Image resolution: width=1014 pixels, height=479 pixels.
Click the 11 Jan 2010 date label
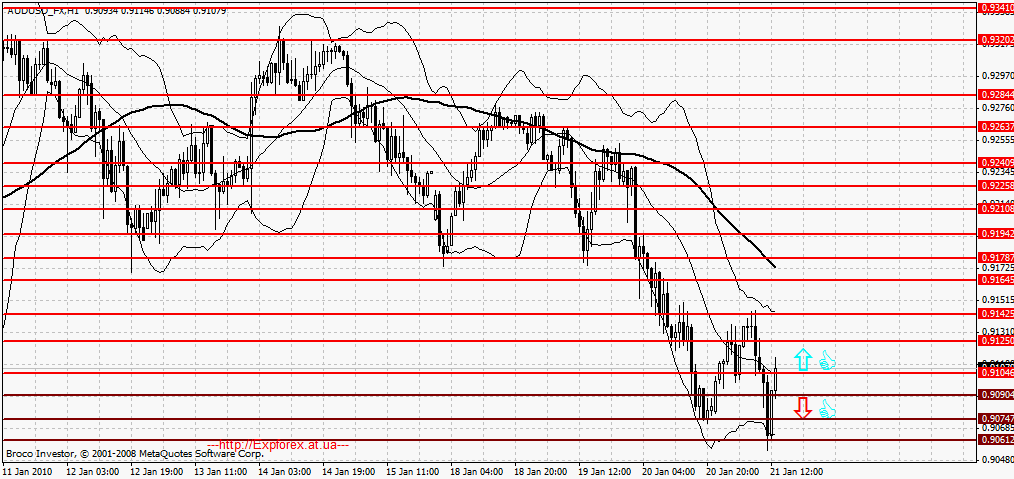click(26, 471)
